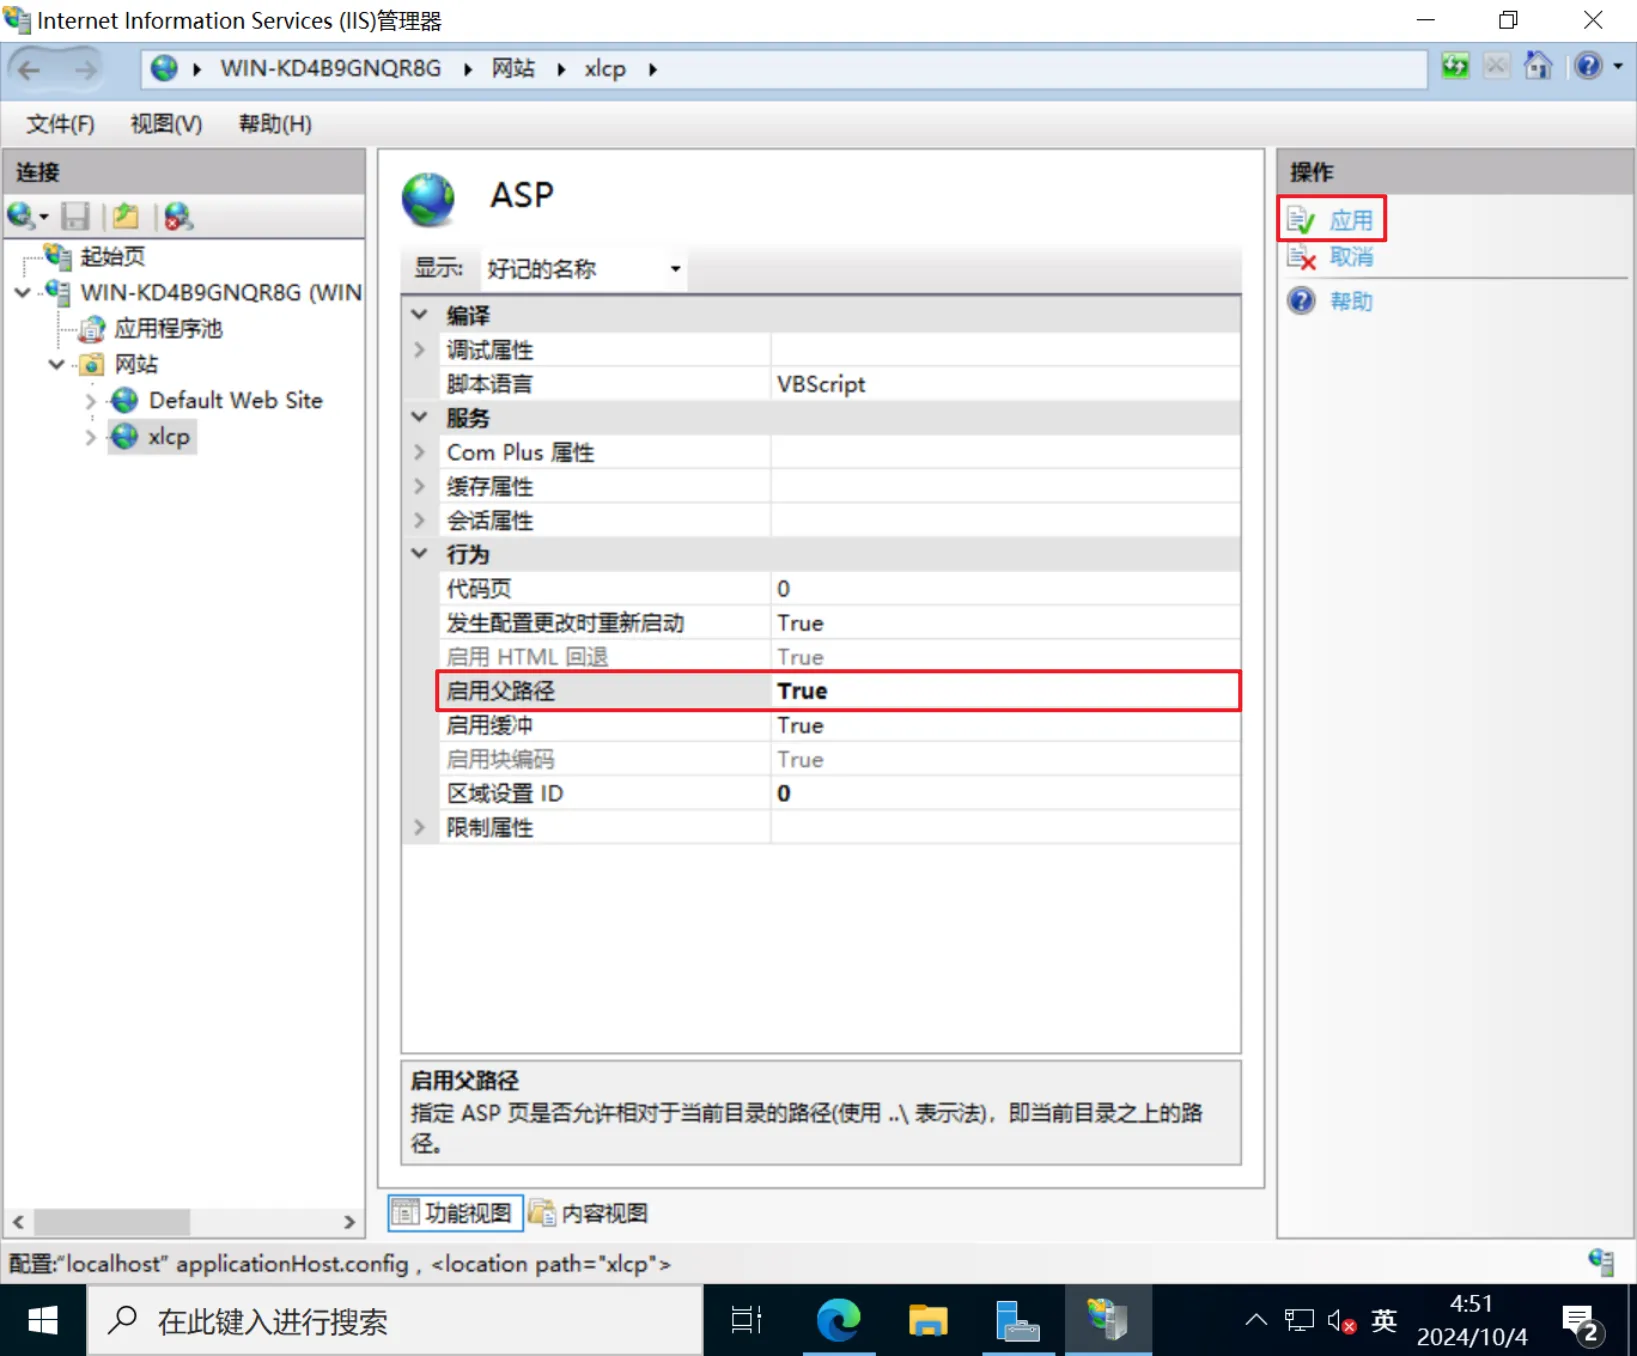Expand the Caching properties row
1637x1356 pixels.
420,486
